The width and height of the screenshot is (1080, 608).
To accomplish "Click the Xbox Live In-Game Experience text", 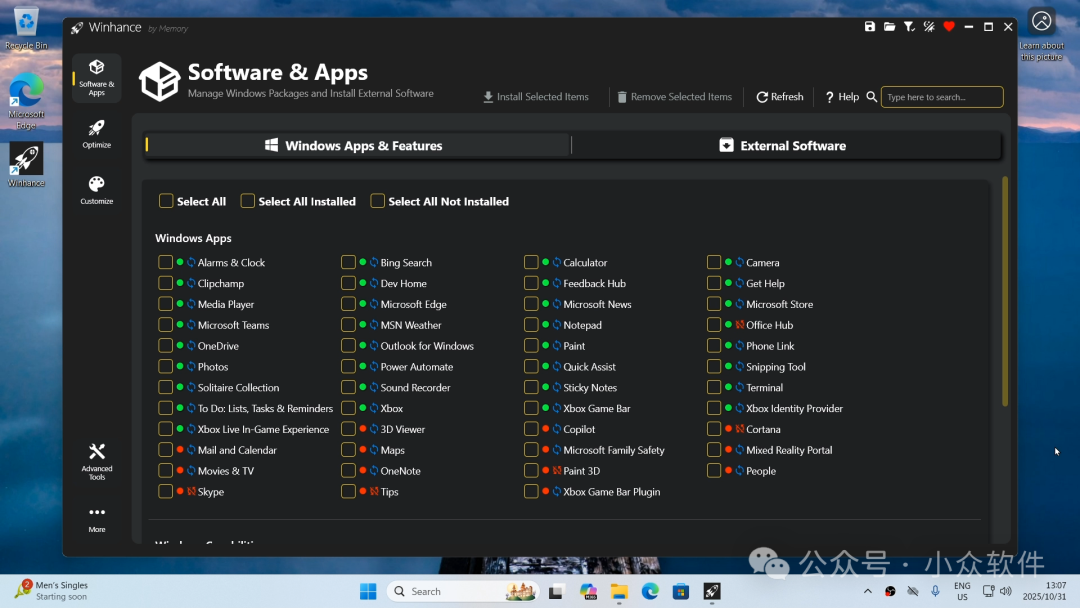I will coord(263,429).
